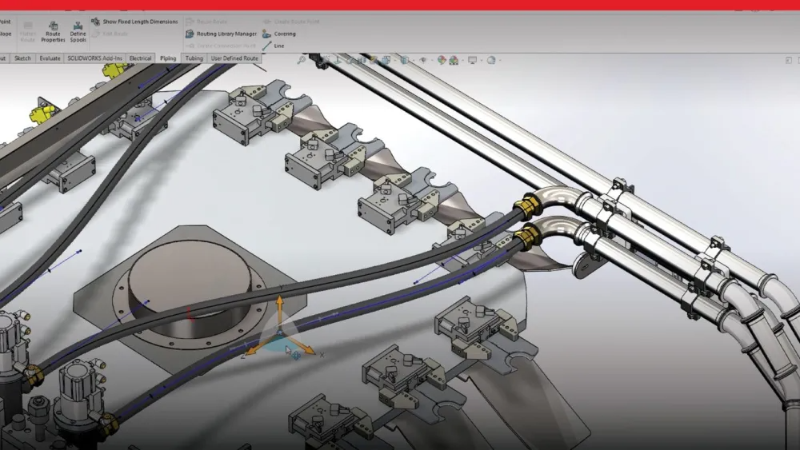The height and width of the screenshot is (450, 800).
Task: Open the SOLIDWORKS Add-Ins tab
Action: [95, 58]
